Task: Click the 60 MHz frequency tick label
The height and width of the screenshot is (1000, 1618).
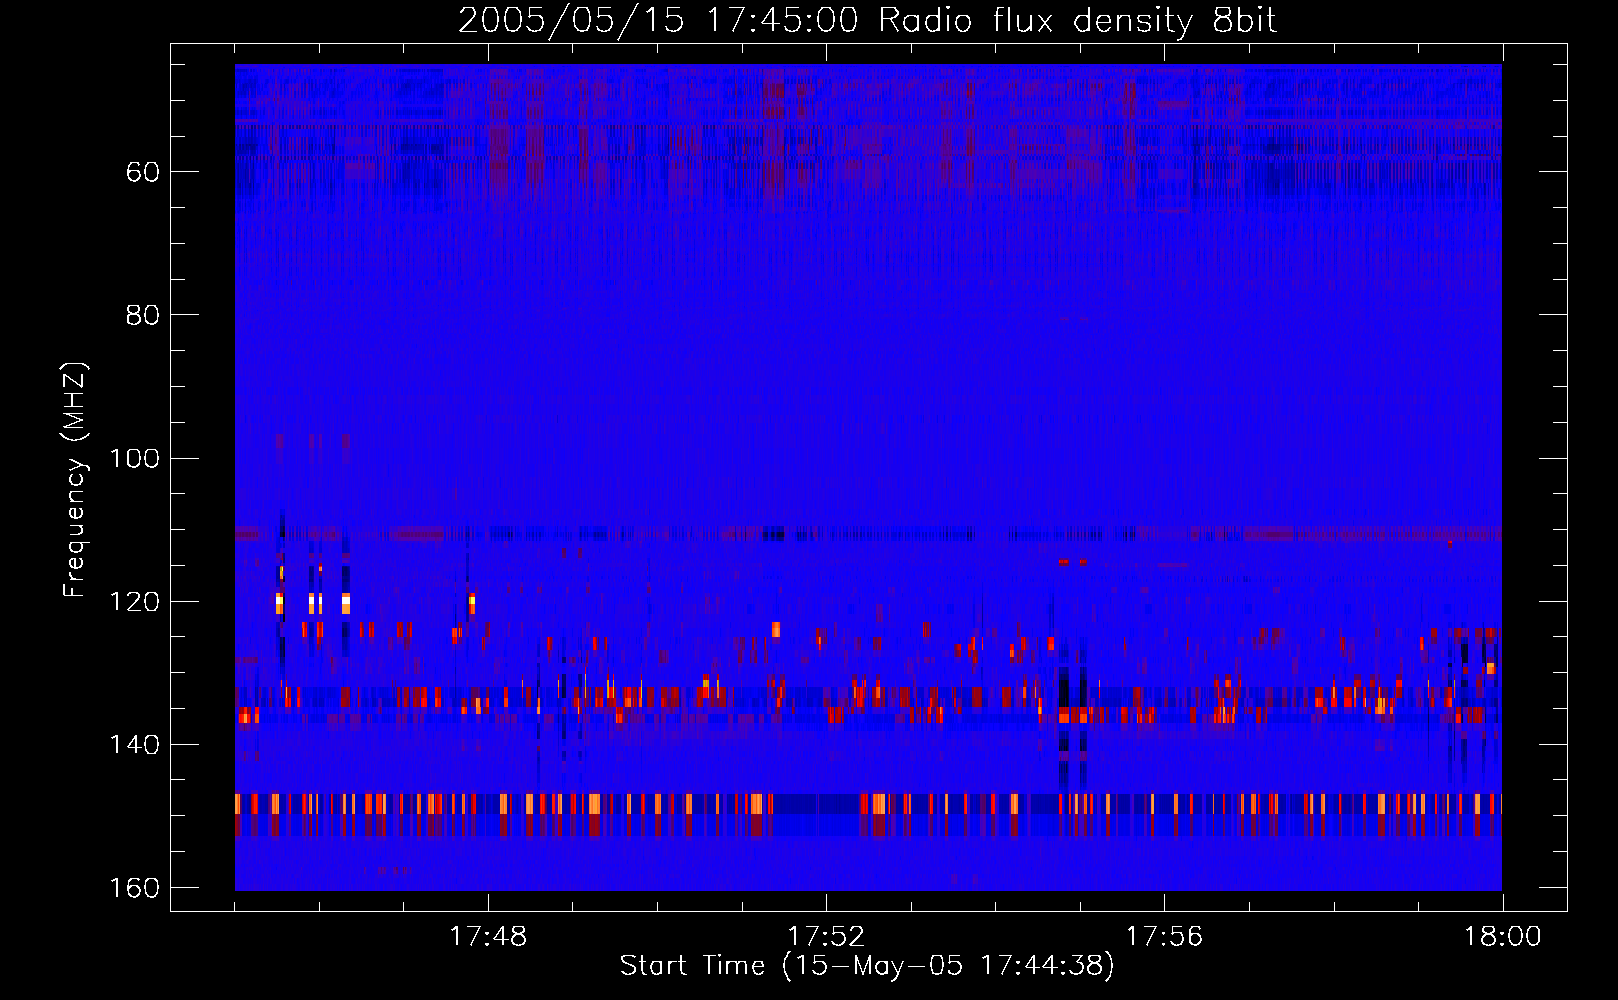Action: pyautogui.click(x=143, y=172)
